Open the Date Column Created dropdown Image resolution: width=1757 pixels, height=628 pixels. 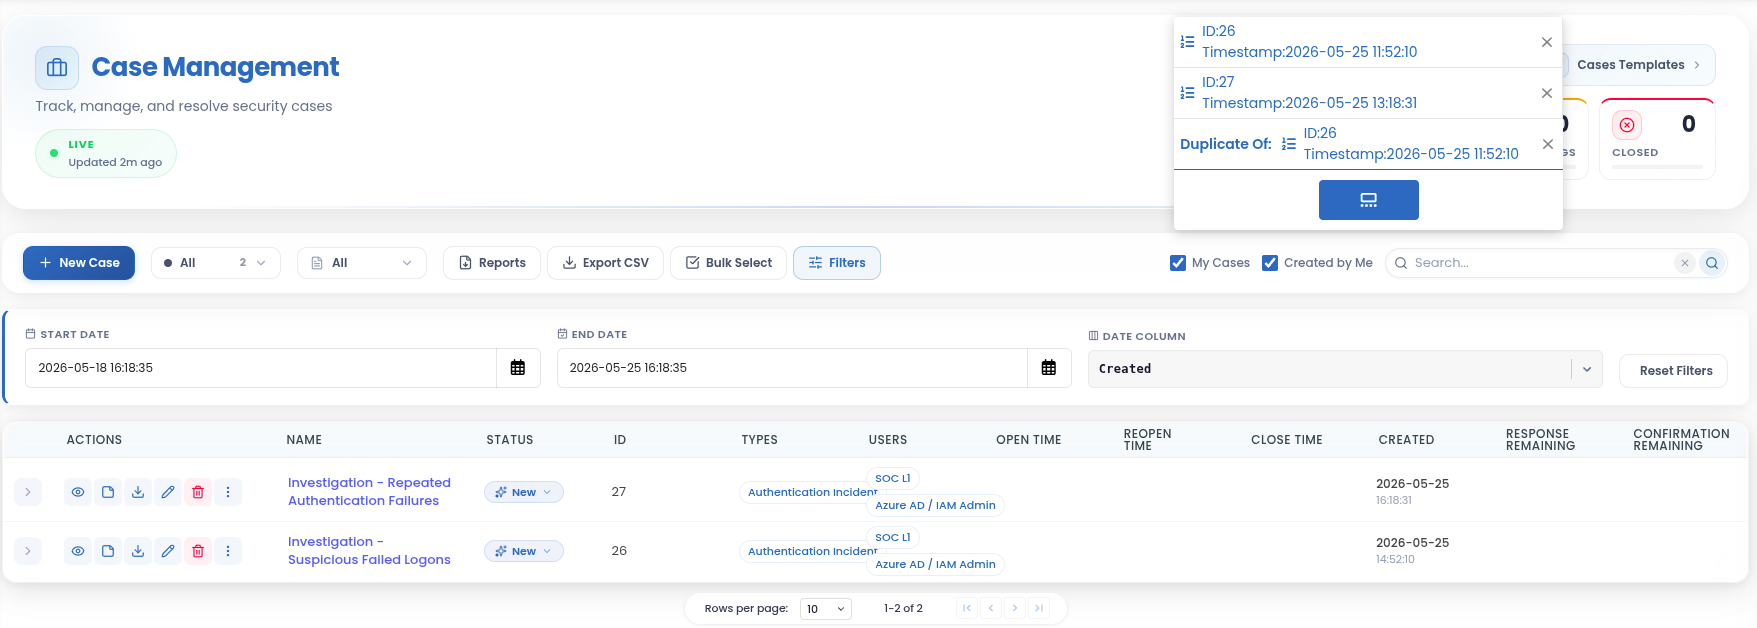pos(1345,369)
